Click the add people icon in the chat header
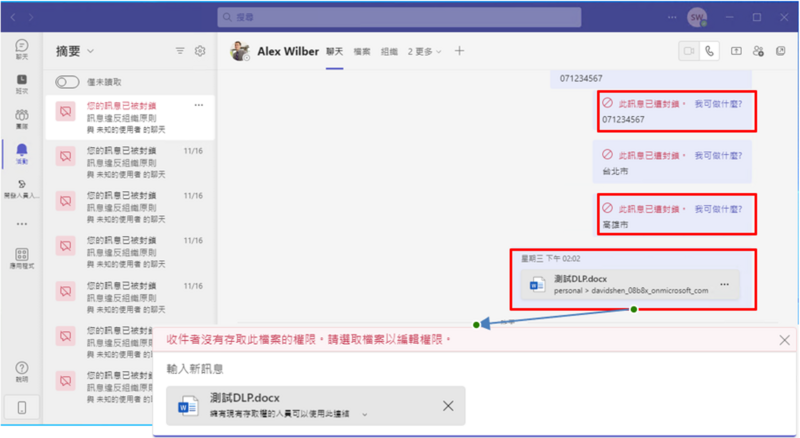The width and height of the screenshot is (800, 438). (x=758, y=51)
